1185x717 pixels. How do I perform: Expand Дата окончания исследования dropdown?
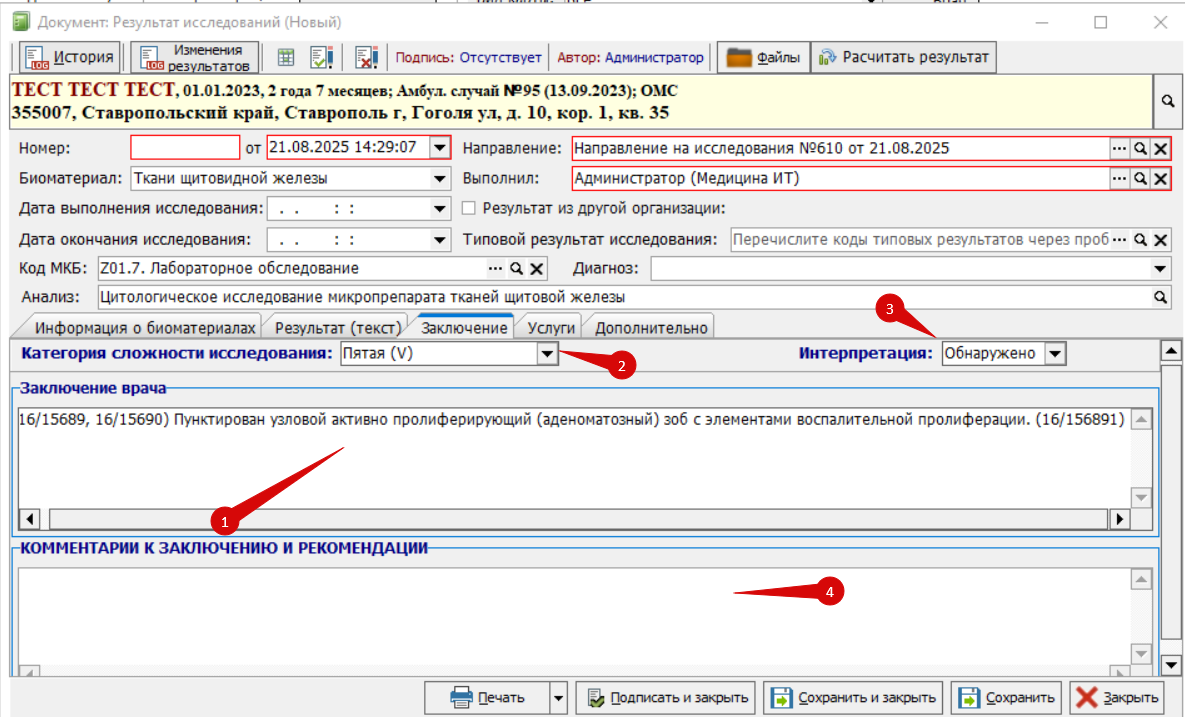440,240
